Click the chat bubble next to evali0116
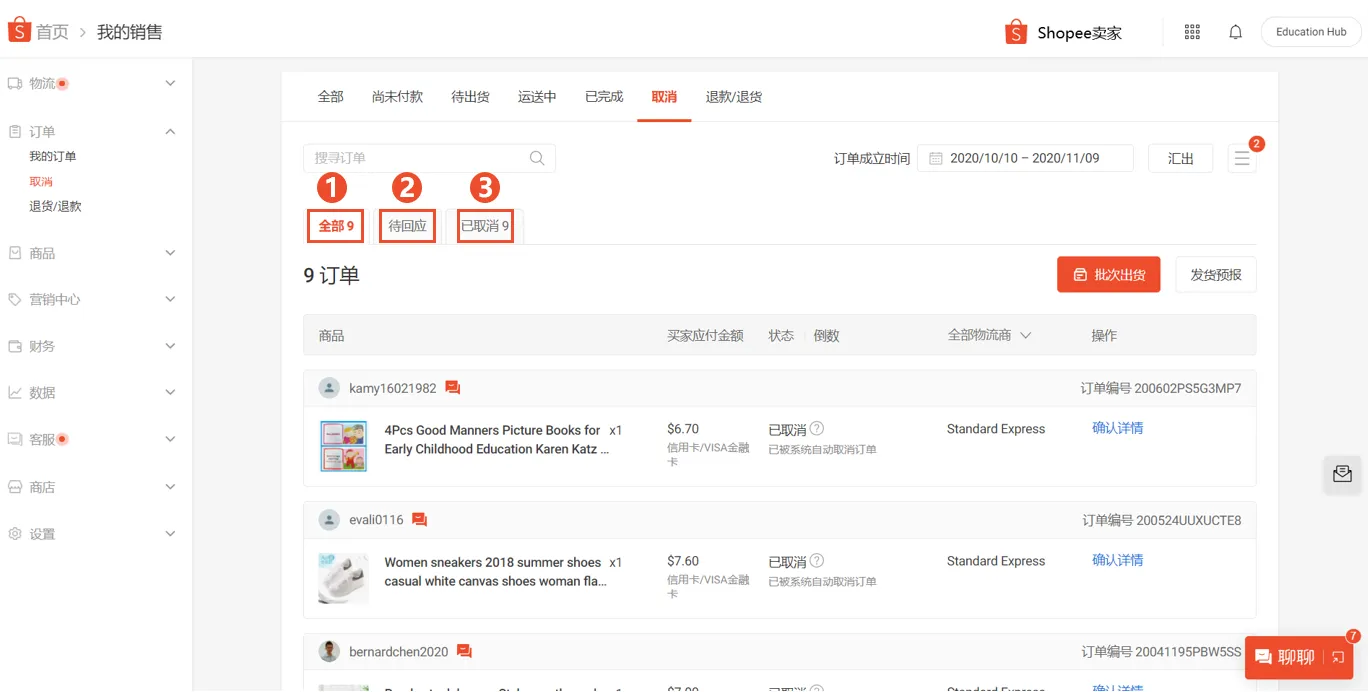 419,519
